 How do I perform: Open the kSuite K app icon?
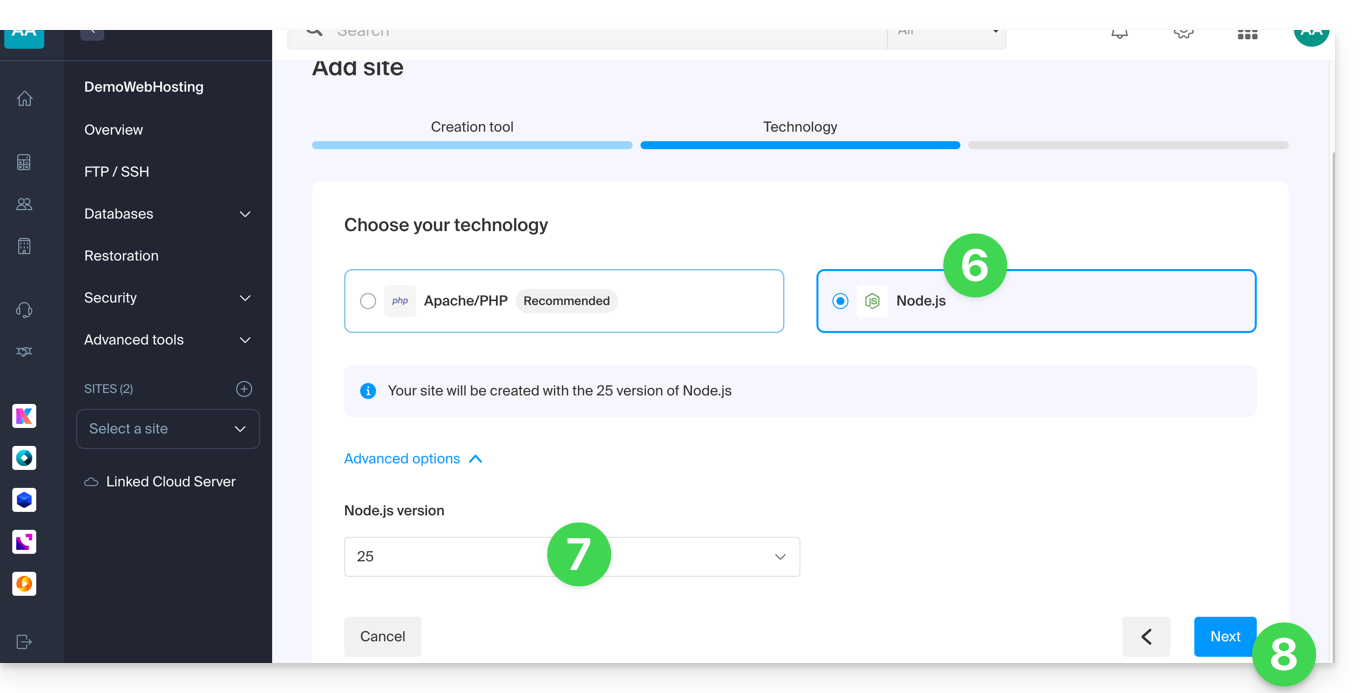pyautogui.click(x=24, y=416)
